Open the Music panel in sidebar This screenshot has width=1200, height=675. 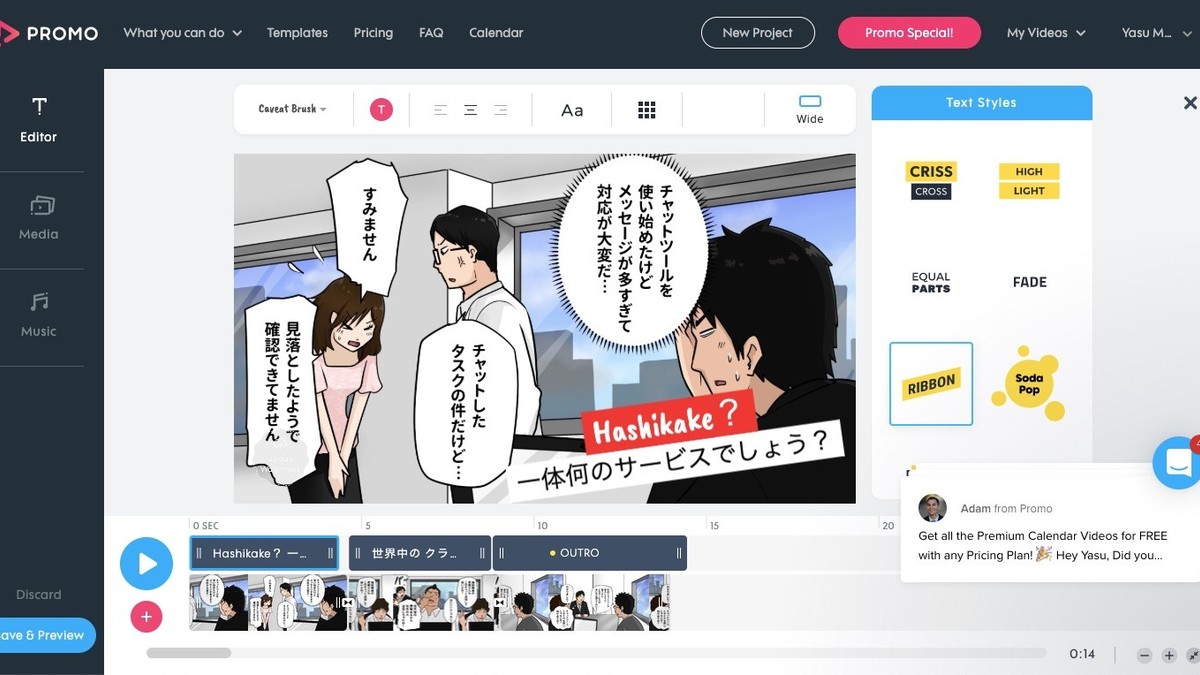click(x=39, y=315)
